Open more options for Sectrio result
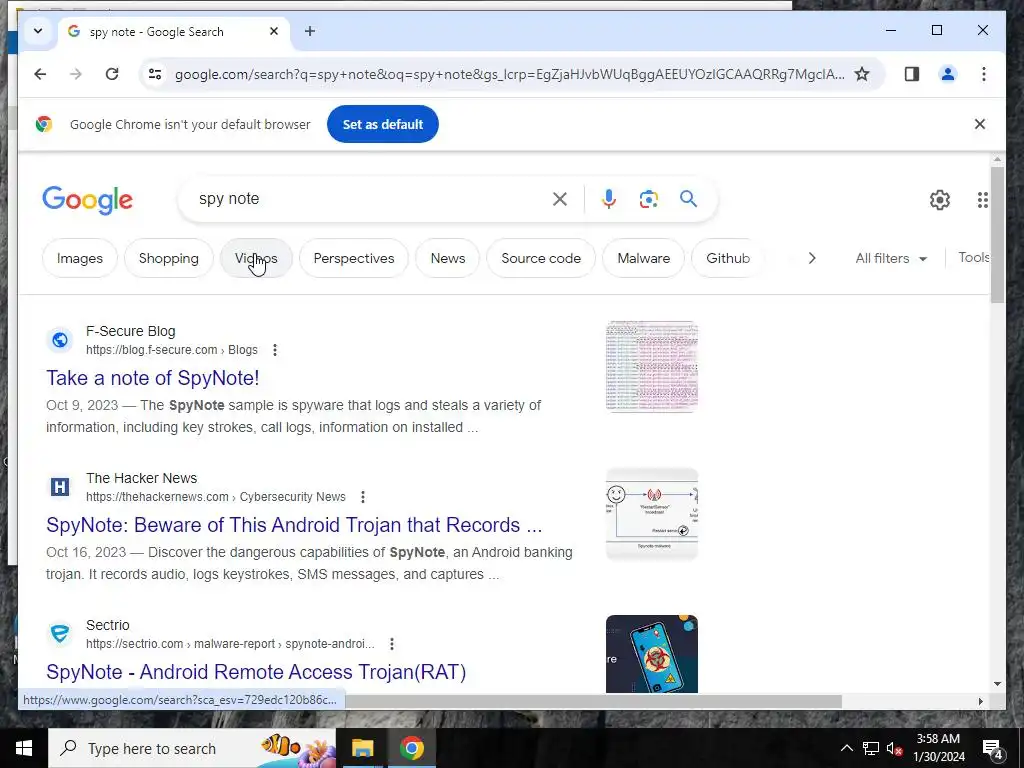1024x768 pixels. [x=391, y=644]
